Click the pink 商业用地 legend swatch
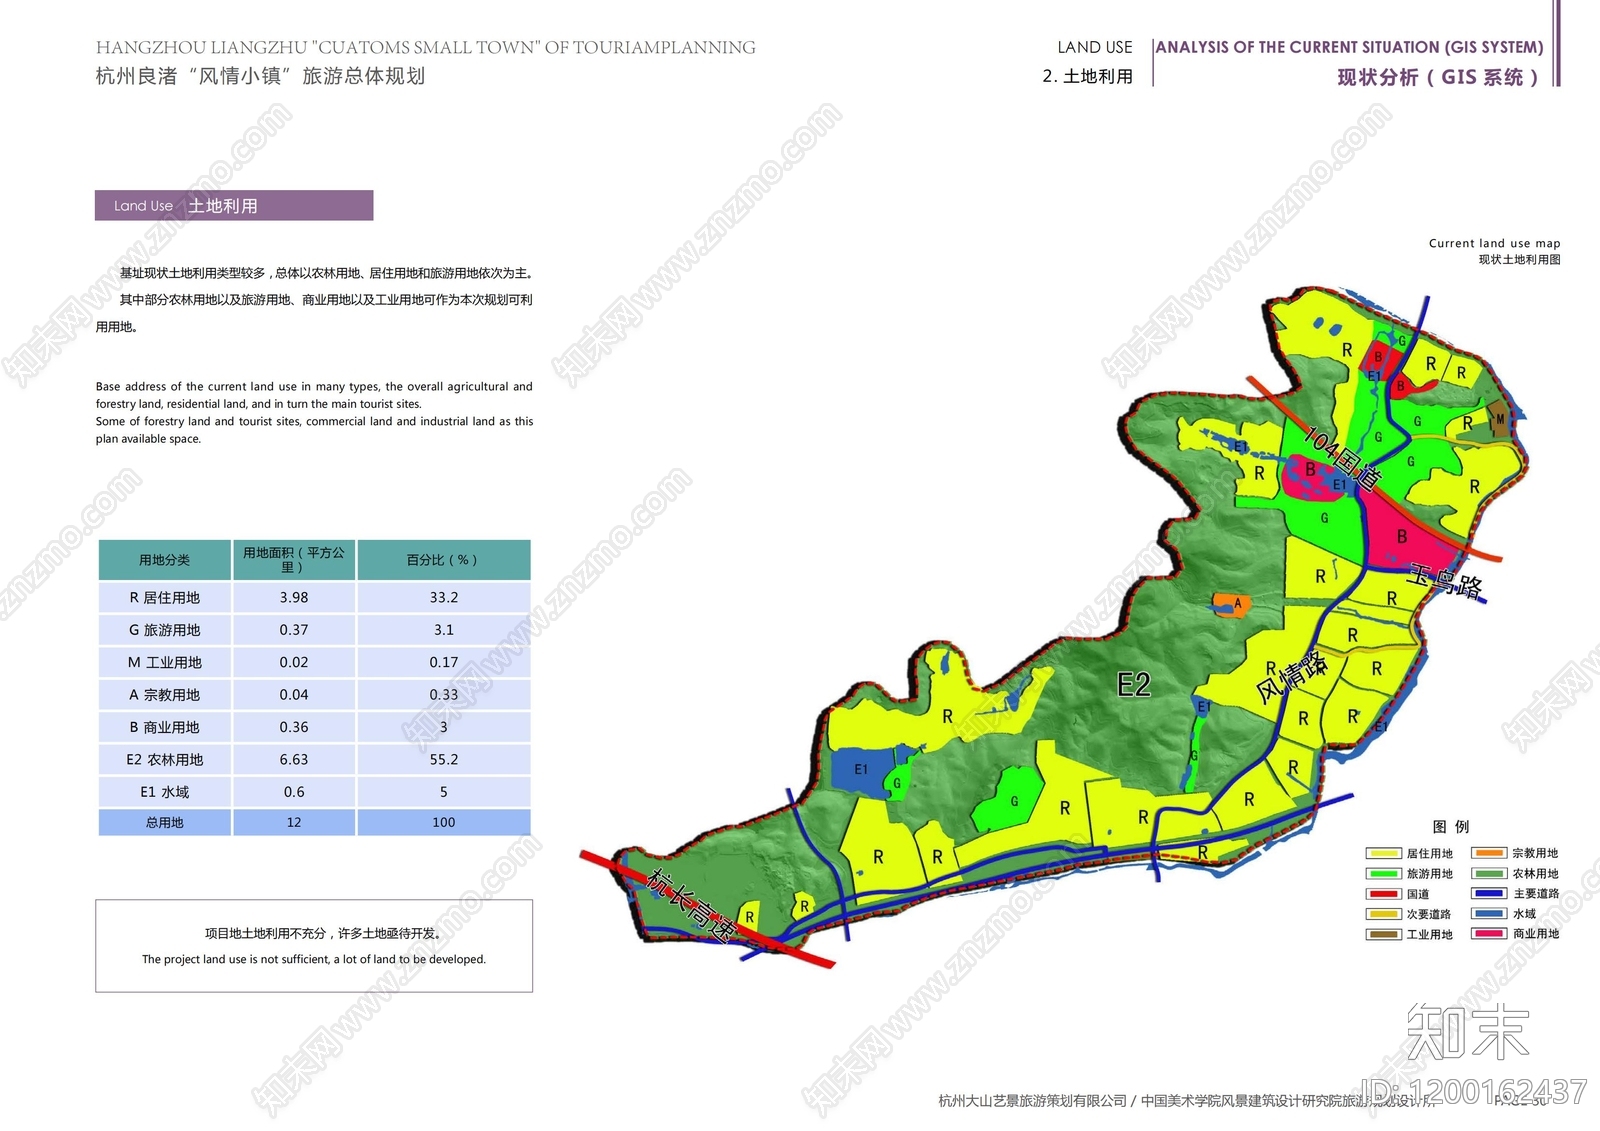 click(1489, 934)
